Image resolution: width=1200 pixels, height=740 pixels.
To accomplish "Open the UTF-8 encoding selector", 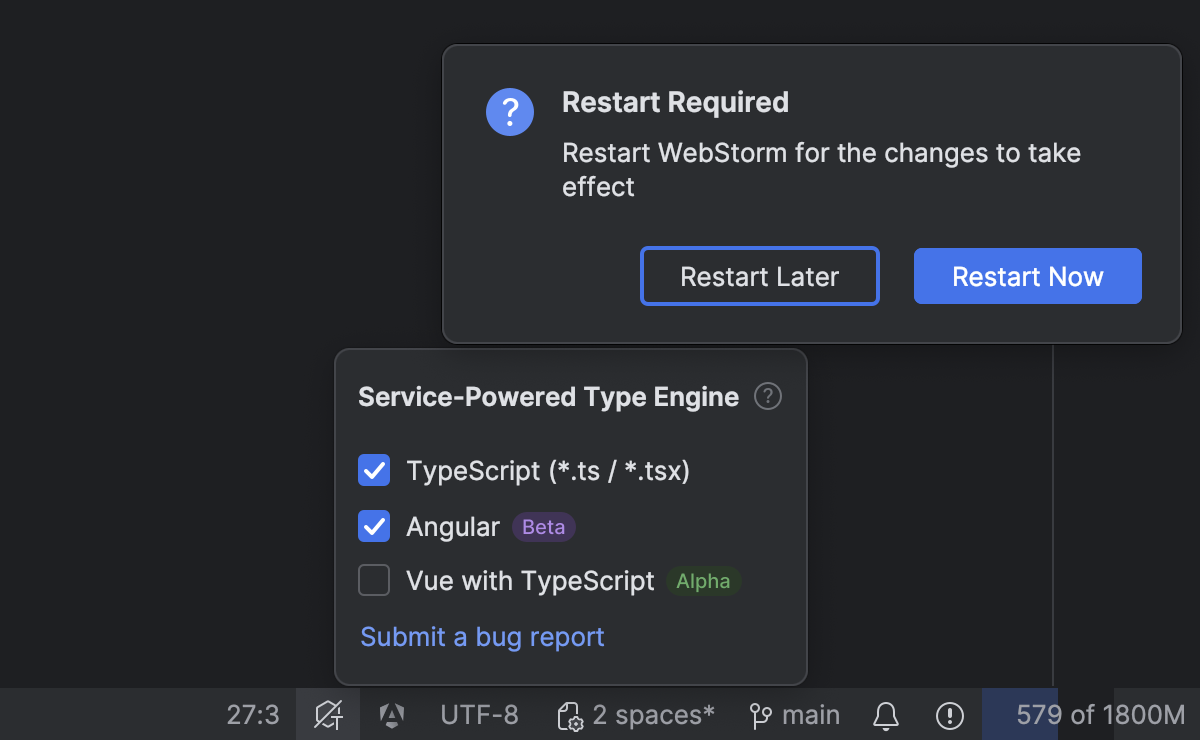I will coord(478,714).
